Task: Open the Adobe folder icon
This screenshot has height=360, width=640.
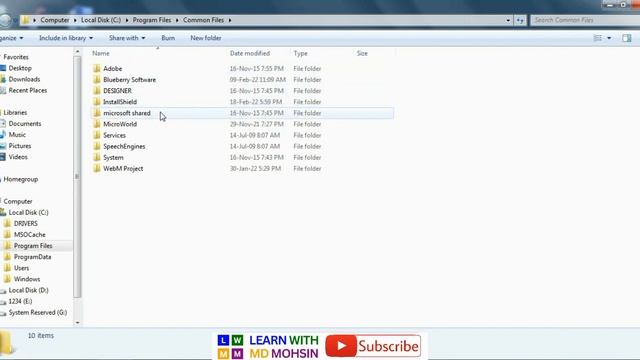Action: point(97,69)
